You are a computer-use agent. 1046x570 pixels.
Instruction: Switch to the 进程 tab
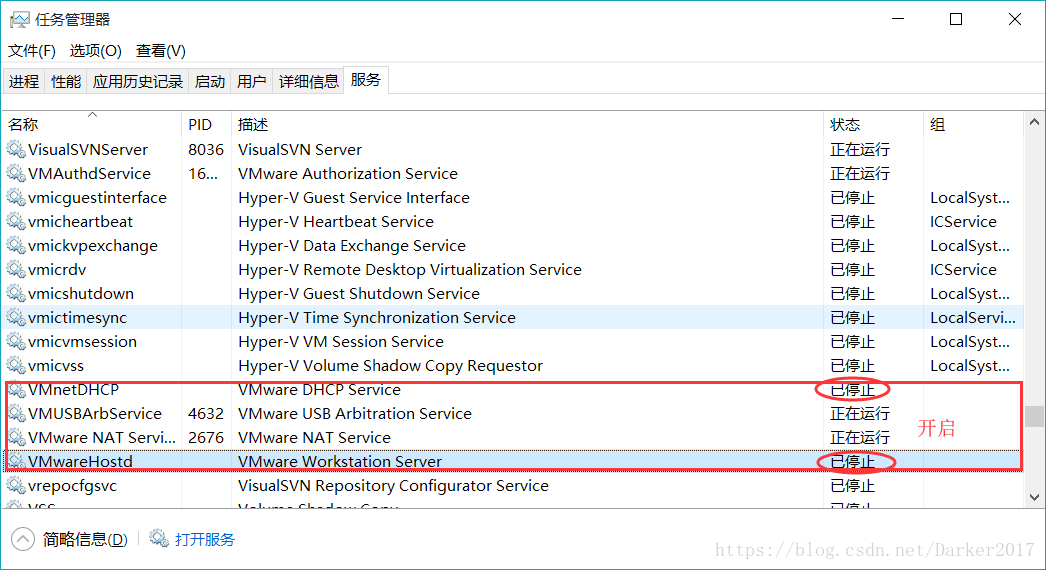(x=24, y=81)
